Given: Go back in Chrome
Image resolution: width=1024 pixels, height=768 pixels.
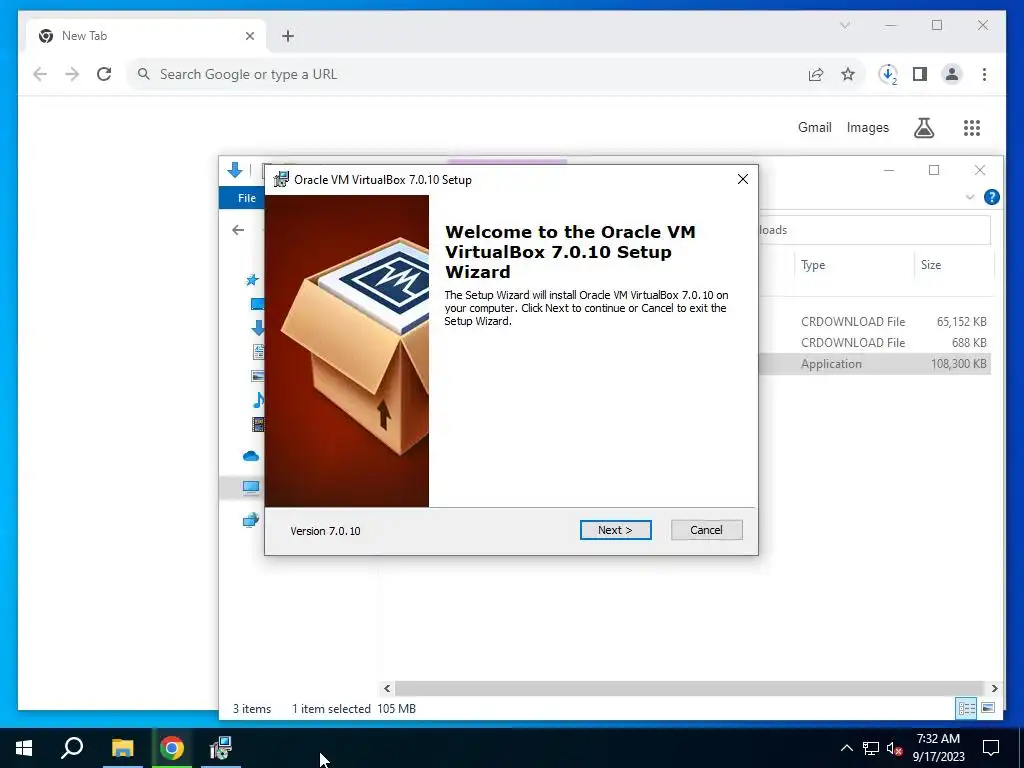Looking at the screenshot, I should click(40, 74).
